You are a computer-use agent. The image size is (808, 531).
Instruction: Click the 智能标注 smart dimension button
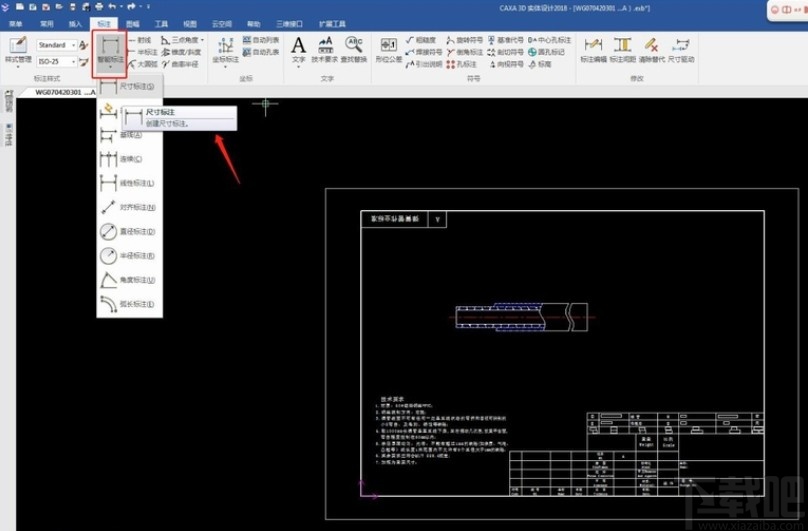[x=110, y=53]
